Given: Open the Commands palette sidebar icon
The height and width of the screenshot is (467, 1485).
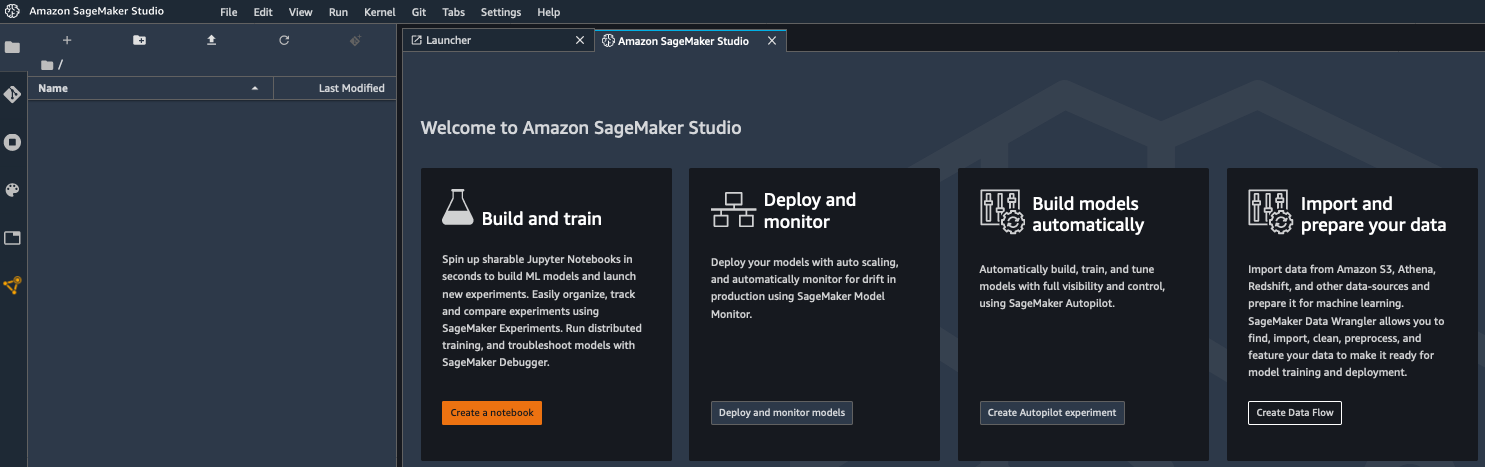Looking at the screenshot, I should tap(12, 190).
